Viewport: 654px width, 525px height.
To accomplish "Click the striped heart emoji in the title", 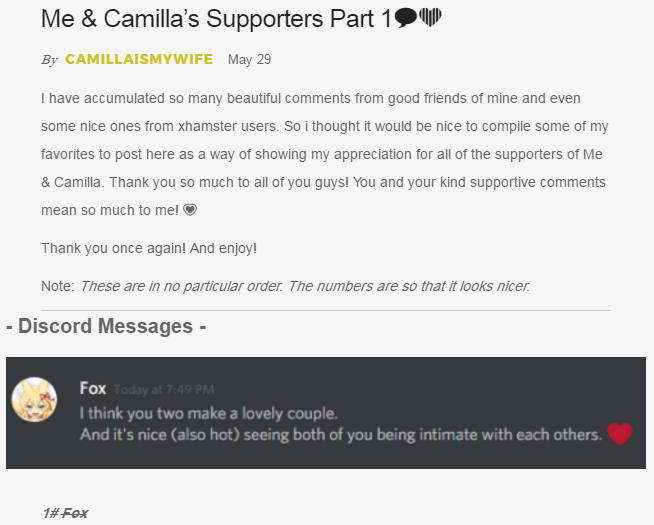I will [x=430, y=17].
